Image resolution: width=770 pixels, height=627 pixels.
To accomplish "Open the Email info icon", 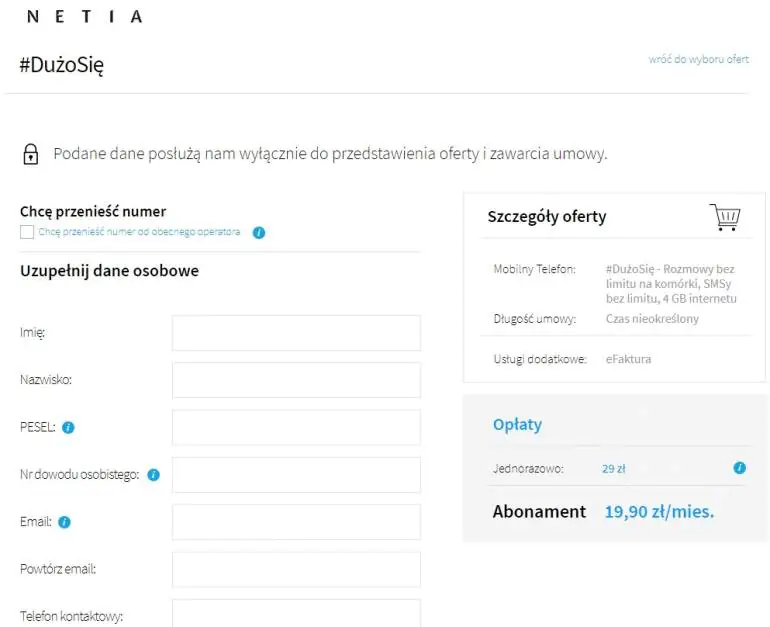I will coord(64,522).
